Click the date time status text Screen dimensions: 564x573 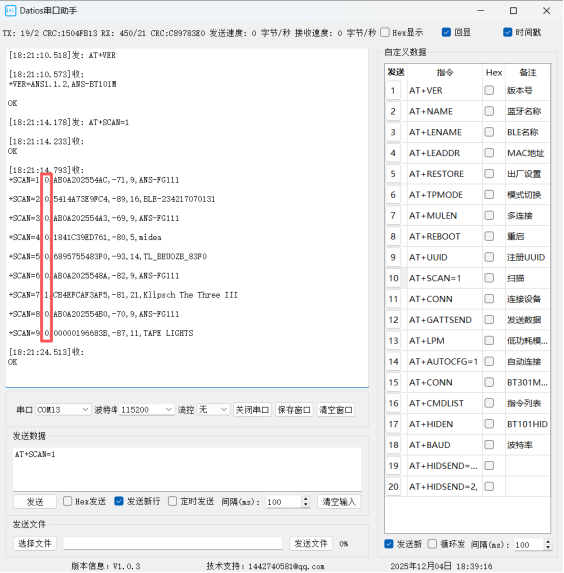tap(441, 566)
